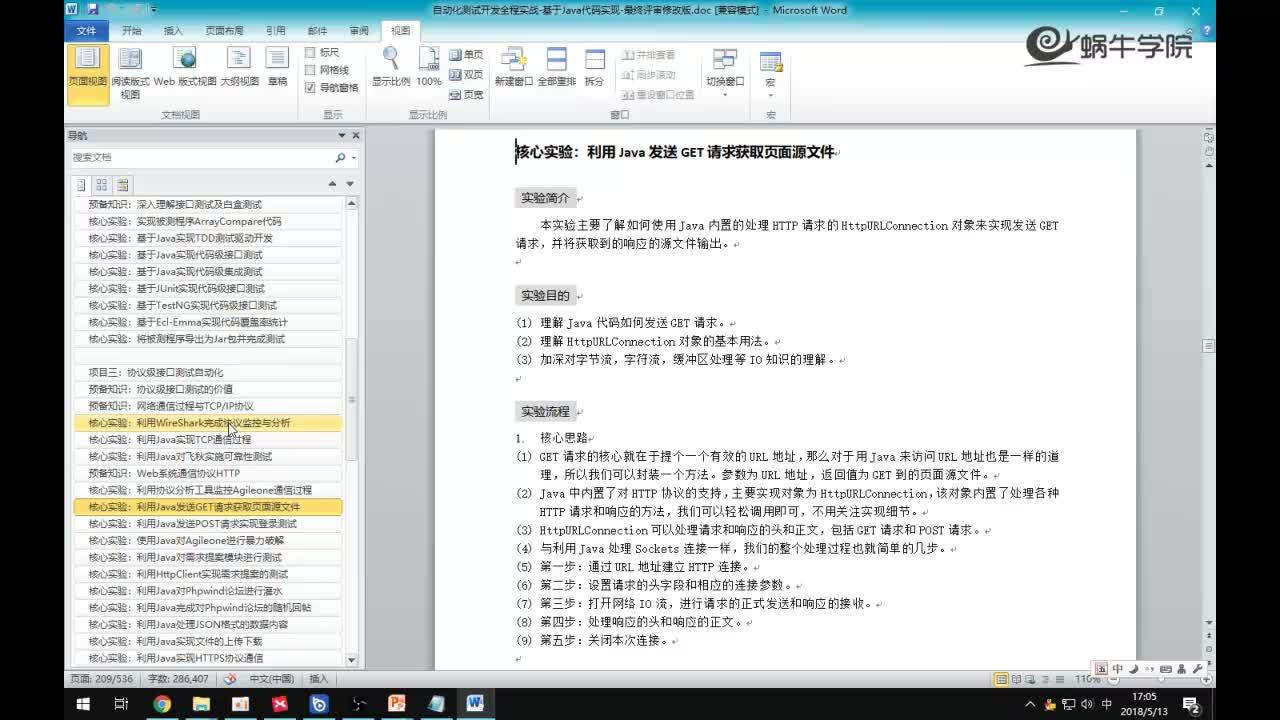Open PowerPoint from the taskbar
The height and width of the screenshot is (720, 1280).
396,704
